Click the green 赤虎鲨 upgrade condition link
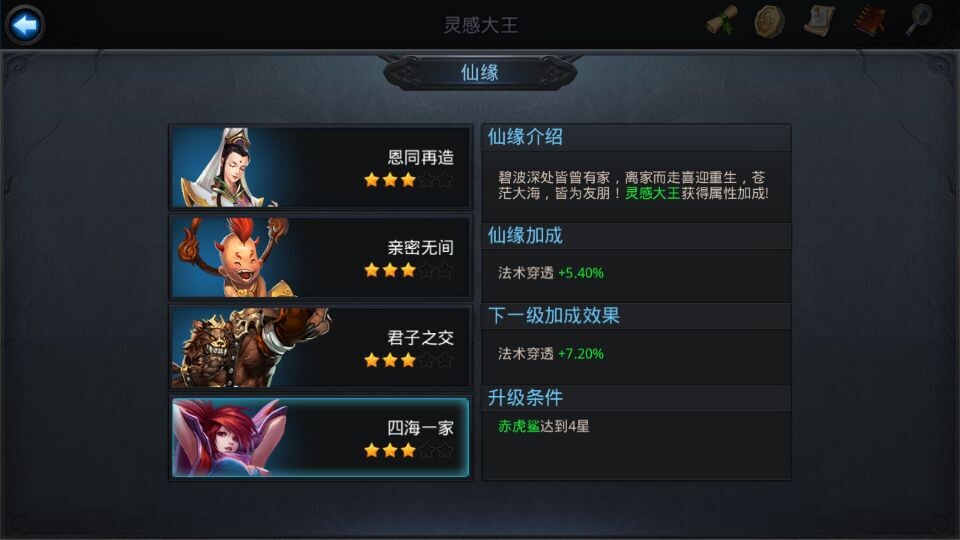The image size is (960, 540). point(519,426)
